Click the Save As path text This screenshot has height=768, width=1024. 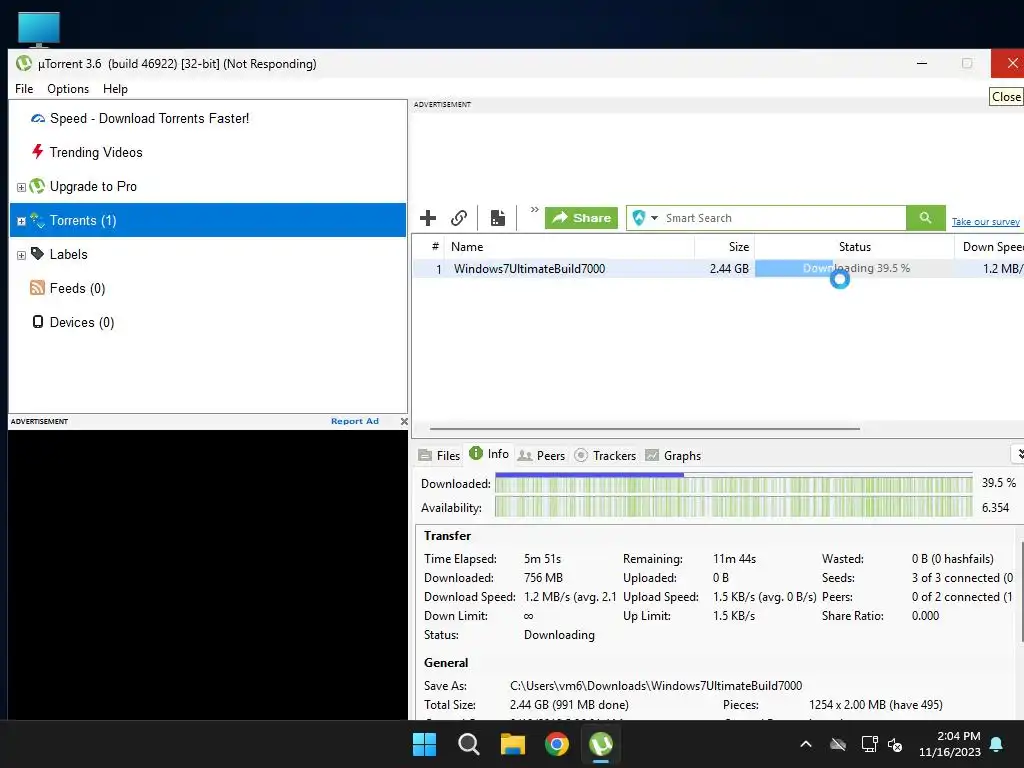point(656,686)
